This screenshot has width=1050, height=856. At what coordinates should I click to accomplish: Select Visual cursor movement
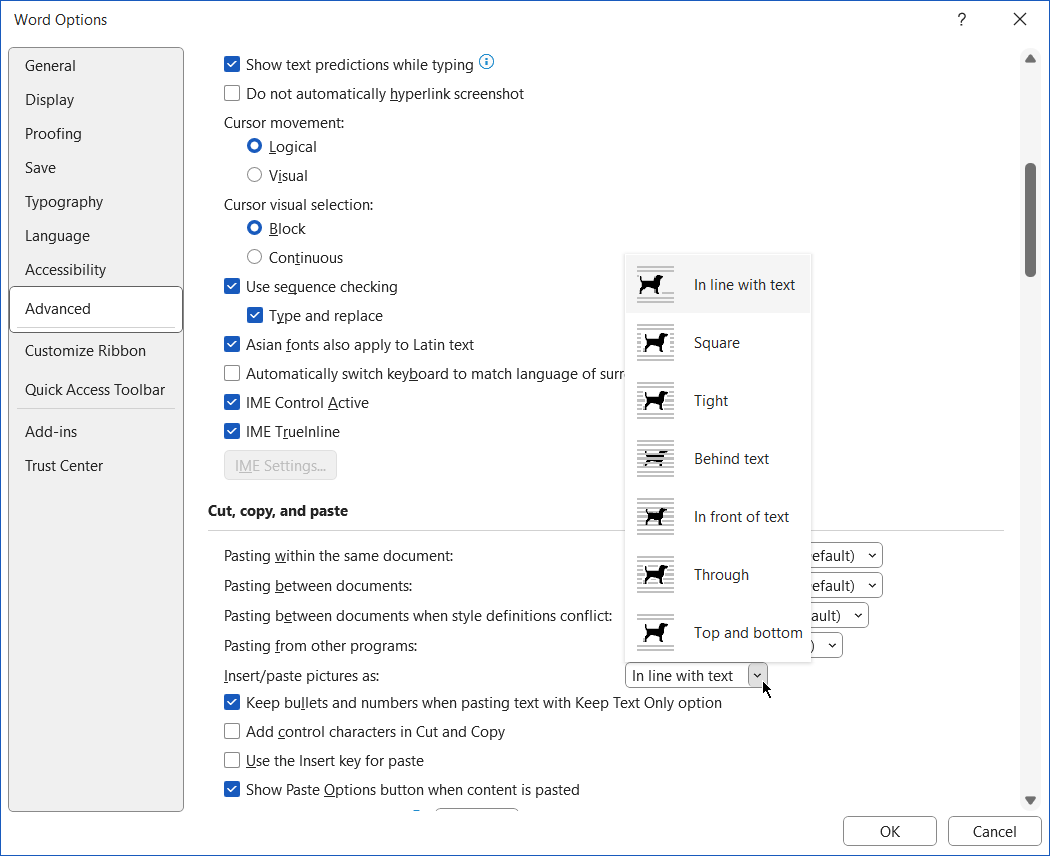[x=254, y=175]
